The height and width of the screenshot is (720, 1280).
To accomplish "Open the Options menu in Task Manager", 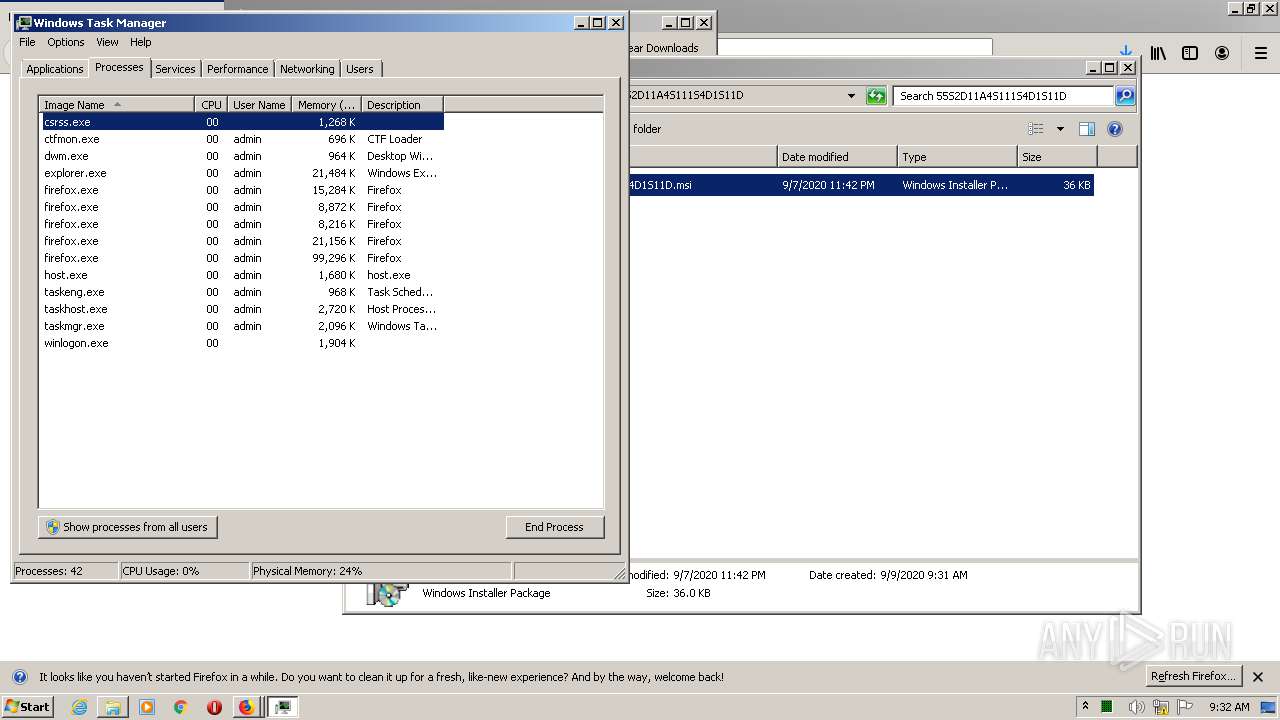I will coord(66,42).
